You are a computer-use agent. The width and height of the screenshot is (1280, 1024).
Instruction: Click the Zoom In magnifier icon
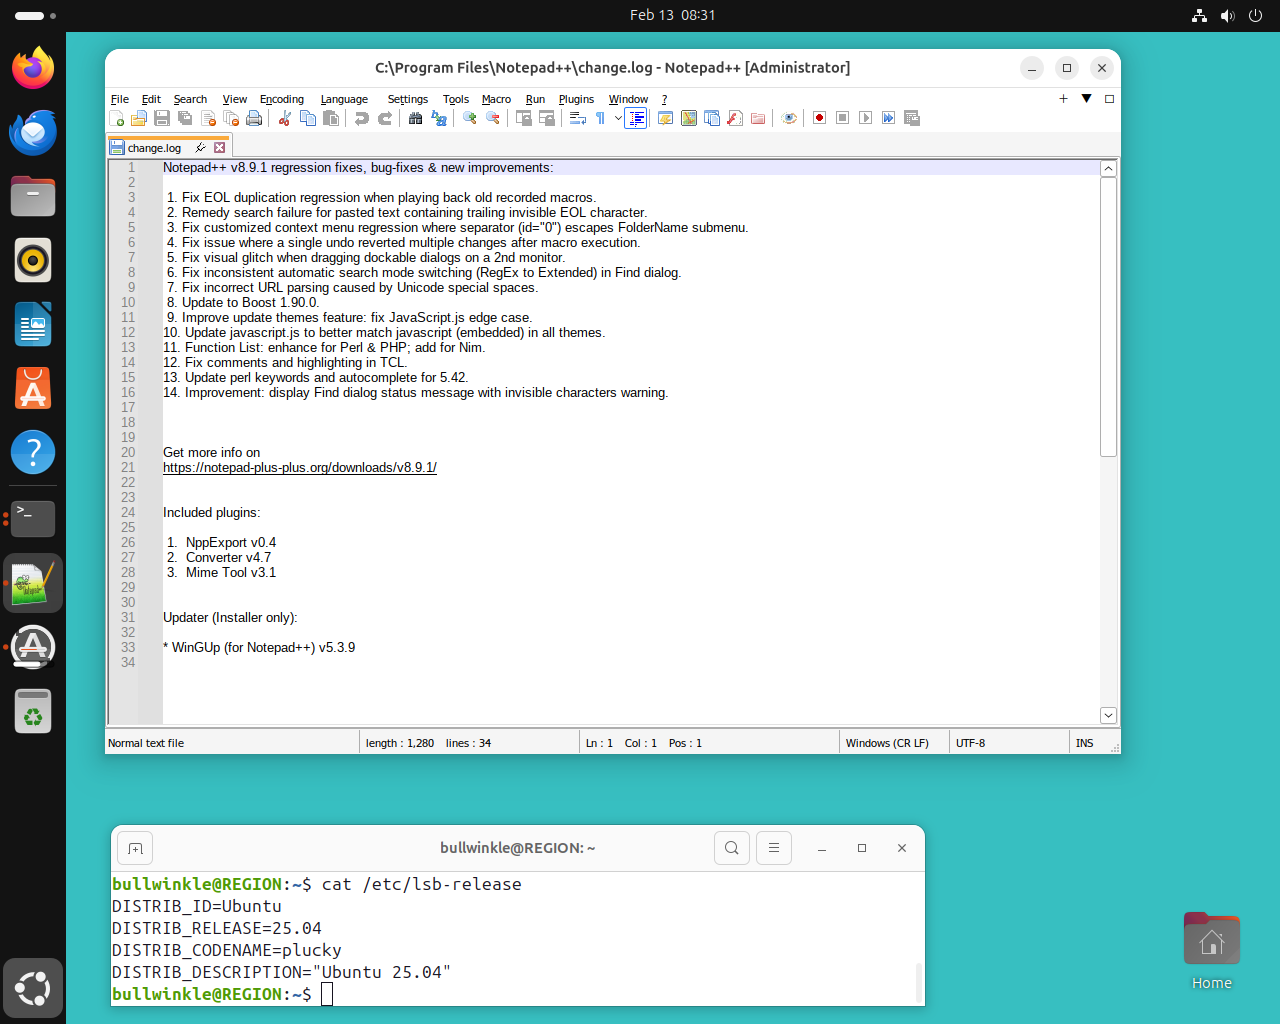tap(469, 118)
